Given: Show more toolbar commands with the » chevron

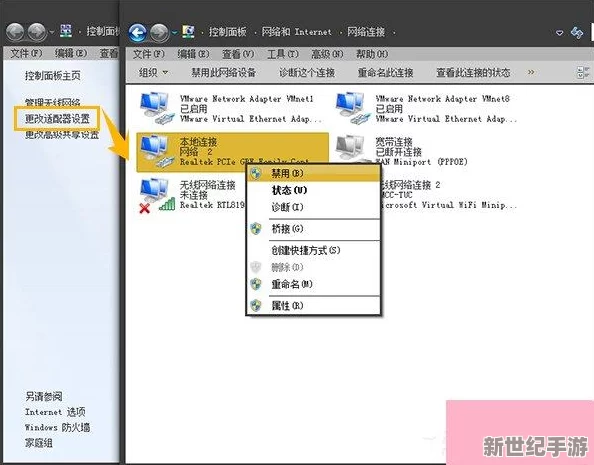Looking at the screenshot, I should [531, 72].
